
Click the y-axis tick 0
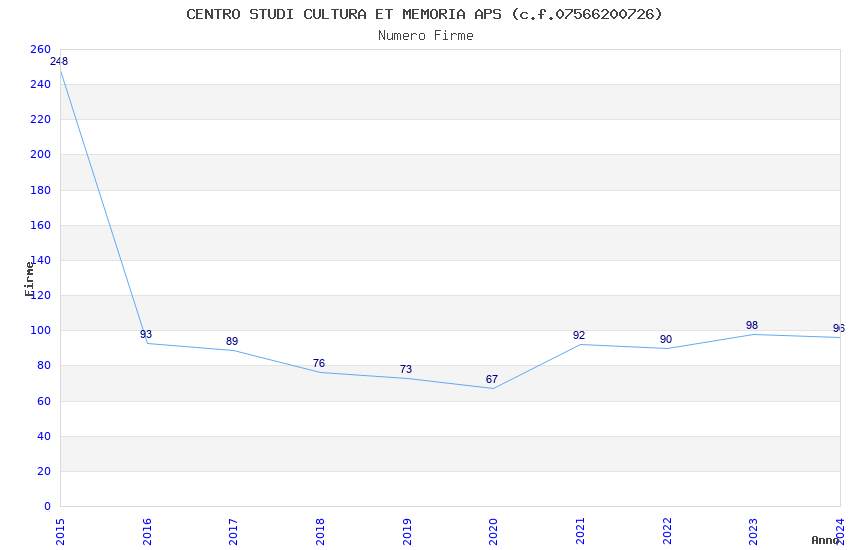click(47, 506)
